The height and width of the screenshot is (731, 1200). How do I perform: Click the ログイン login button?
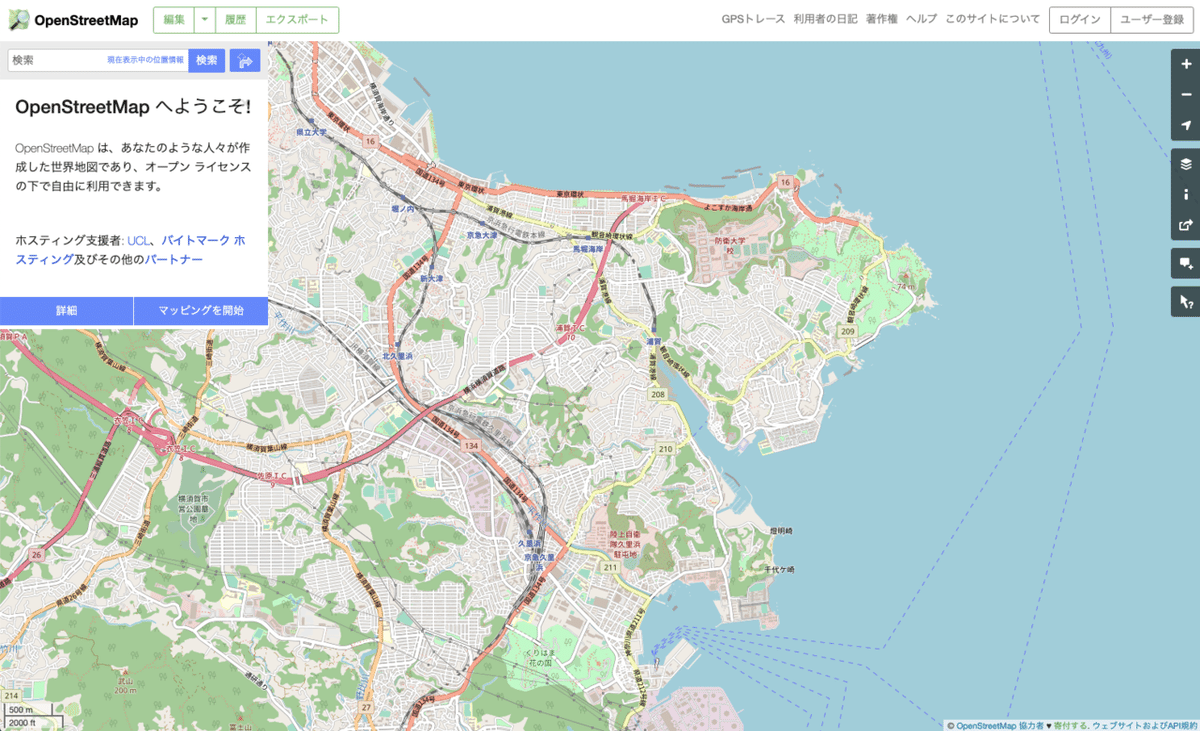click(x=1080, y=20)
